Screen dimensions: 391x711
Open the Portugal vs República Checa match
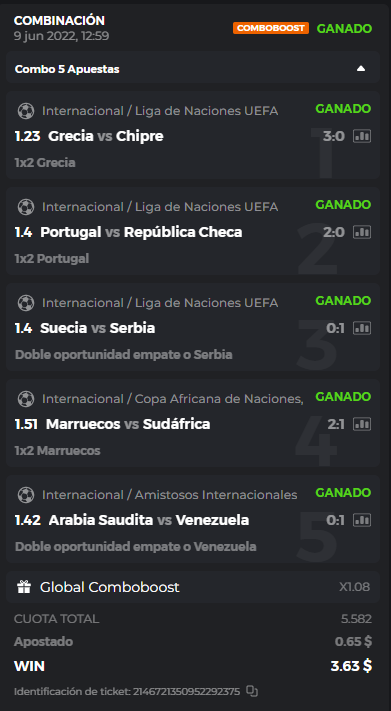click(x=141, y=232)
